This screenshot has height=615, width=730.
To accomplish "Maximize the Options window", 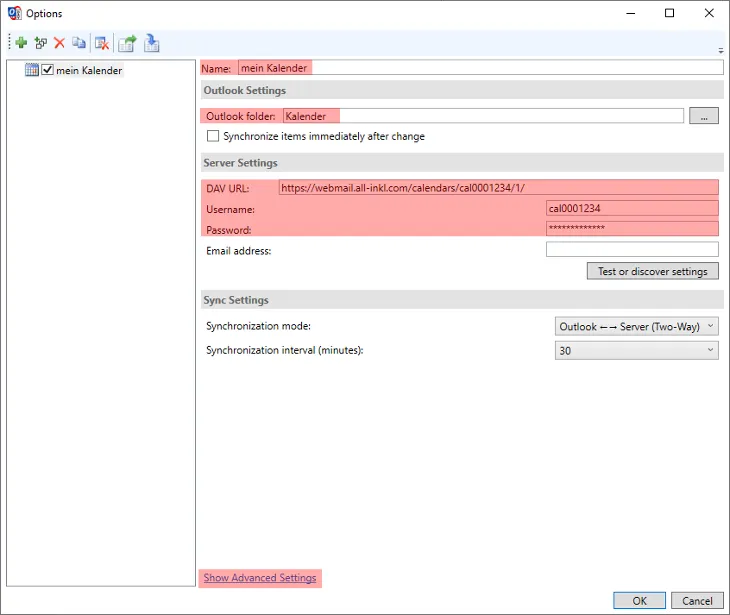I will 669,13.
